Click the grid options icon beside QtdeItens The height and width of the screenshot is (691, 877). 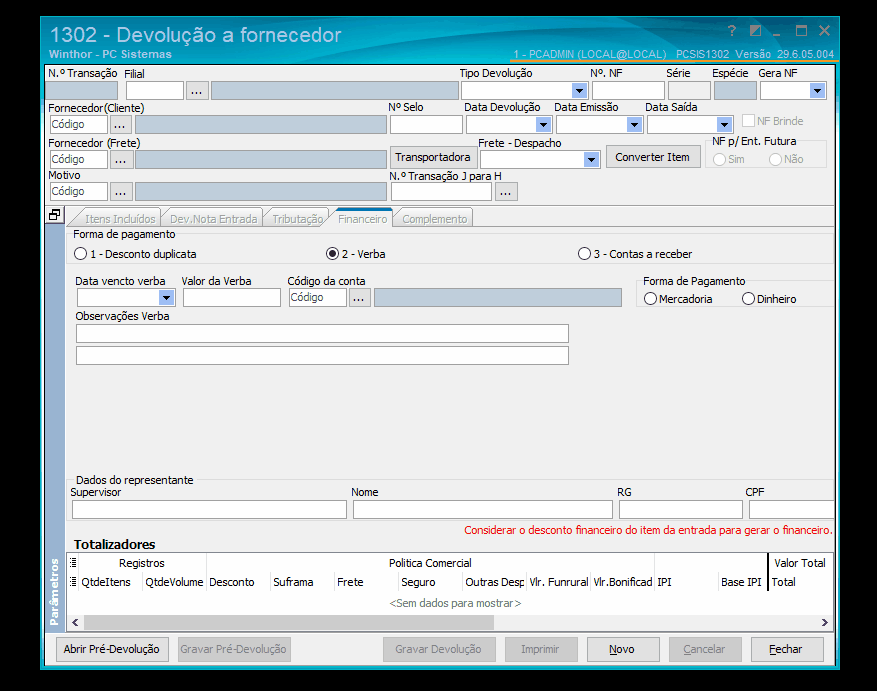73,582
